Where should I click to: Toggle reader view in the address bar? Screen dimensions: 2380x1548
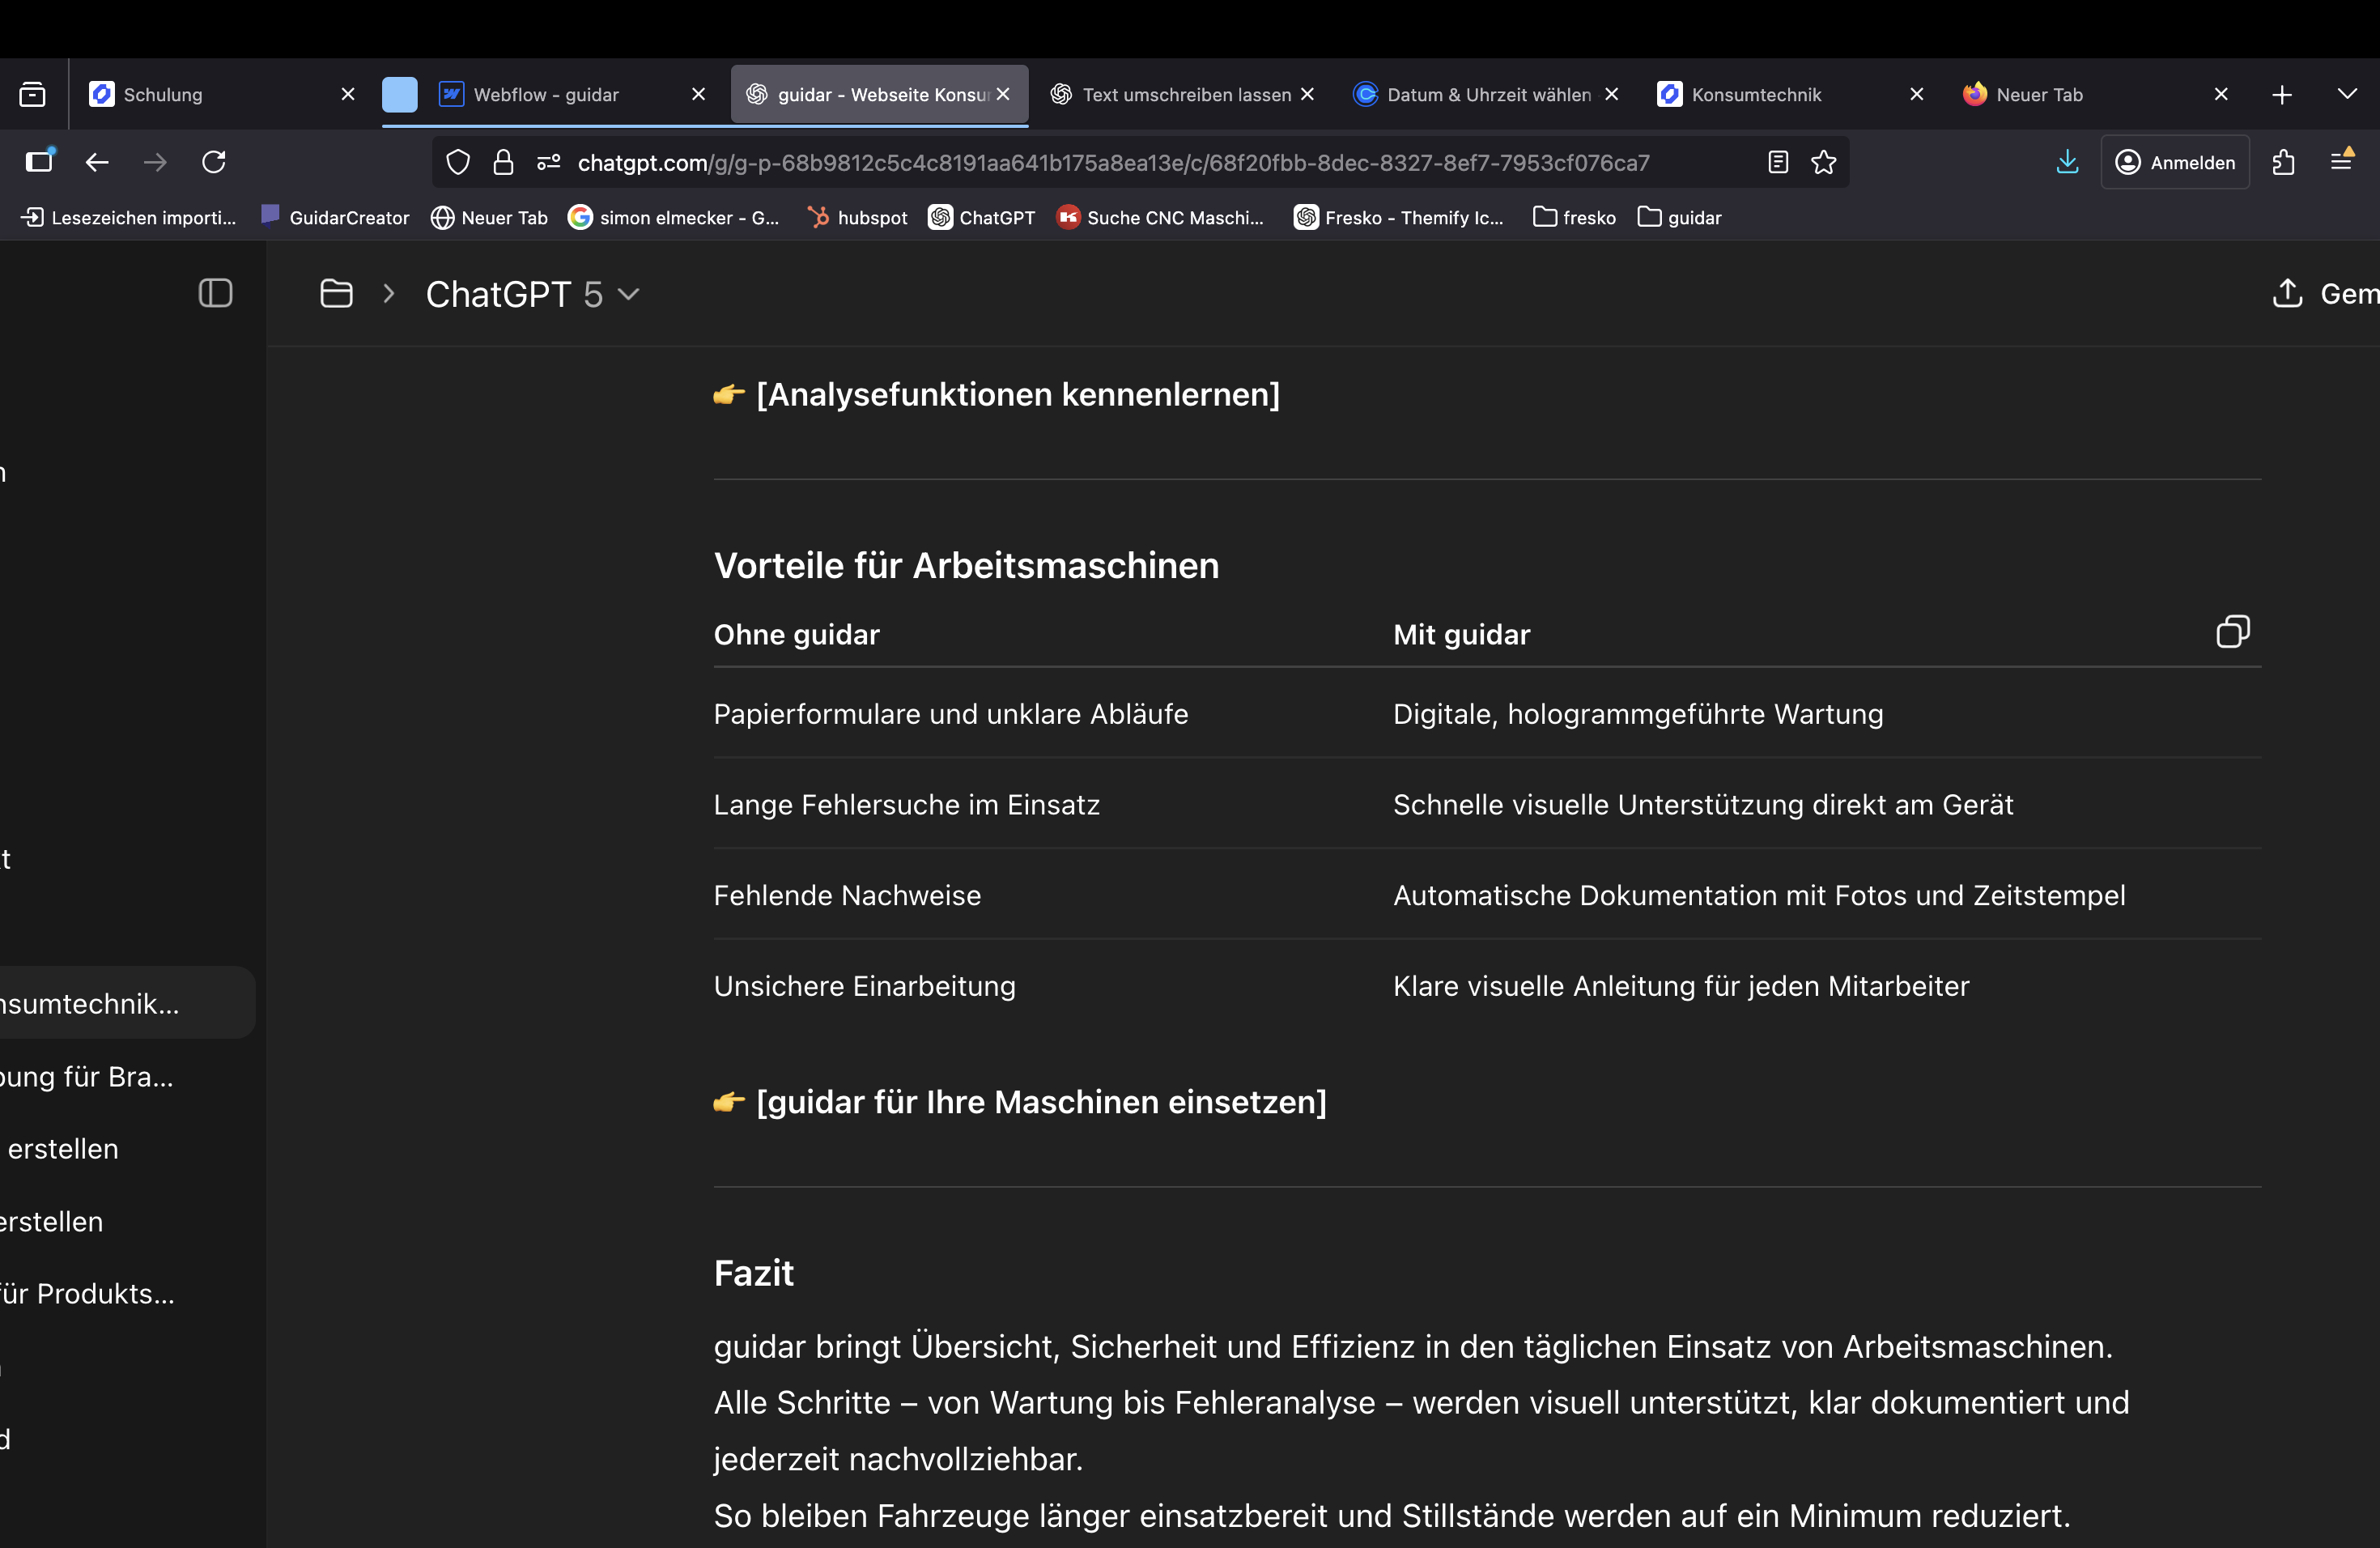[1777, 162]
